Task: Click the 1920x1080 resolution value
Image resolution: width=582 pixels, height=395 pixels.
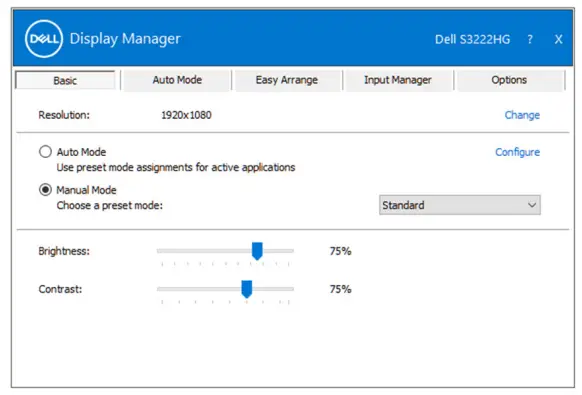Action: pos(186,115)
